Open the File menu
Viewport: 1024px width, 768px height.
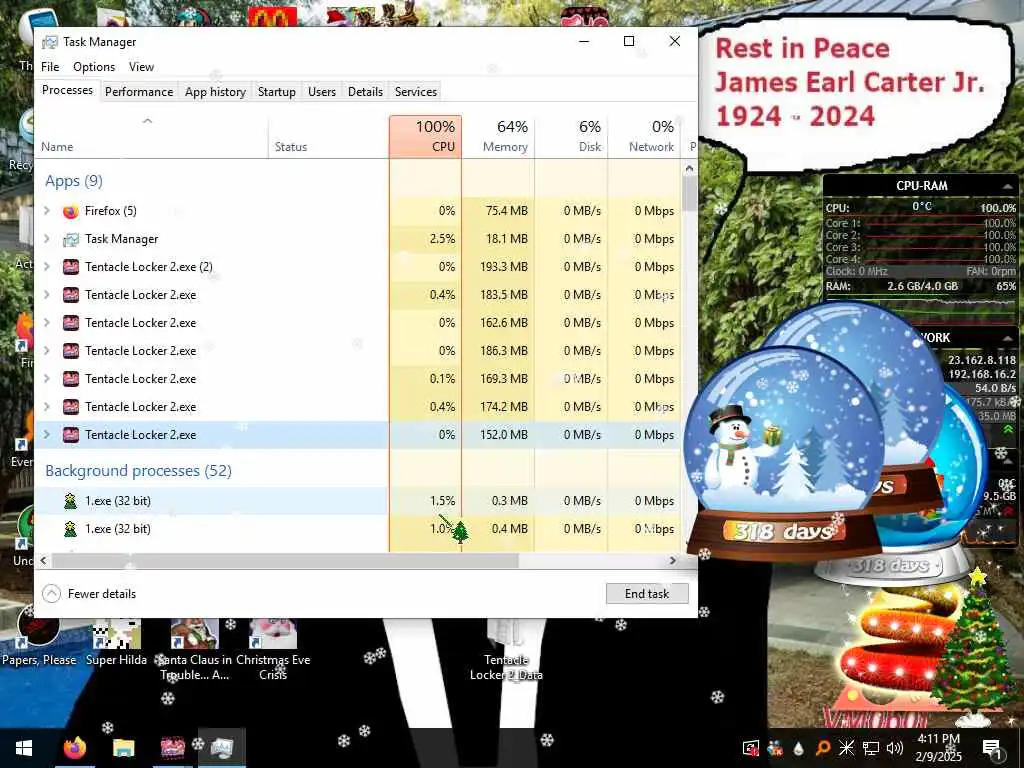[50, 67]
